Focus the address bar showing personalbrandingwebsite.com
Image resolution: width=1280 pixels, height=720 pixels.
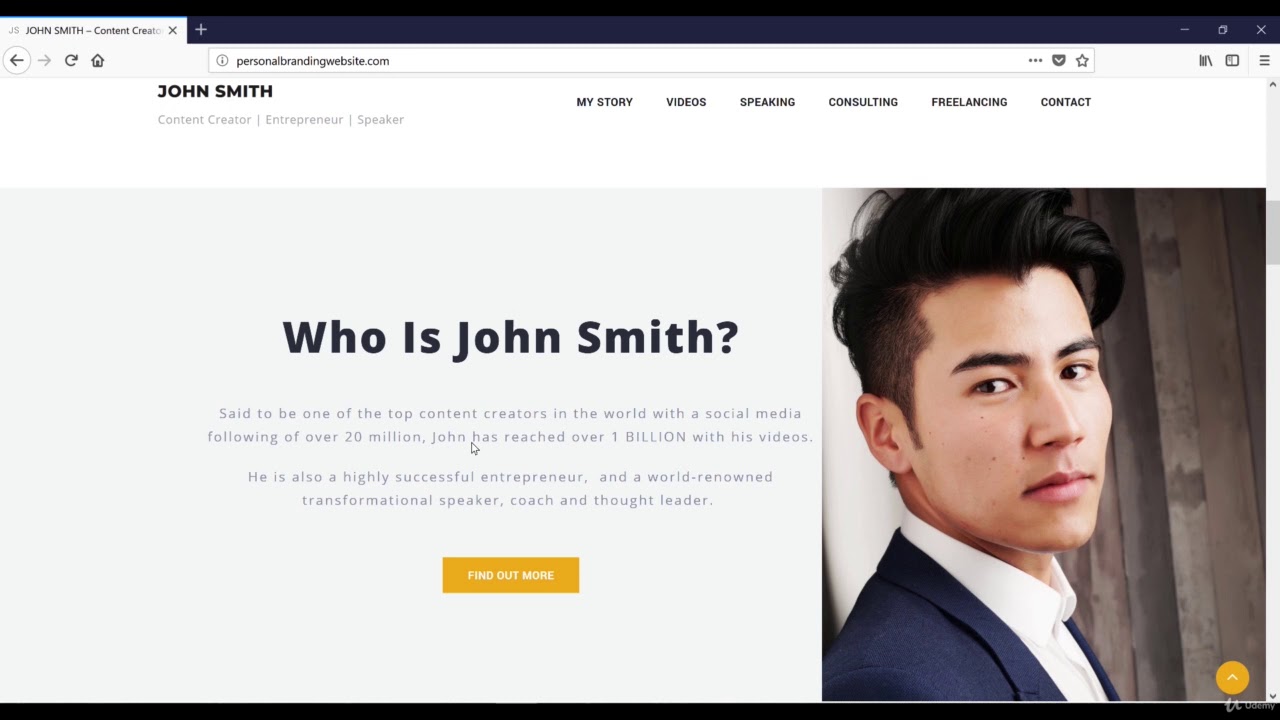pos(620,61)
